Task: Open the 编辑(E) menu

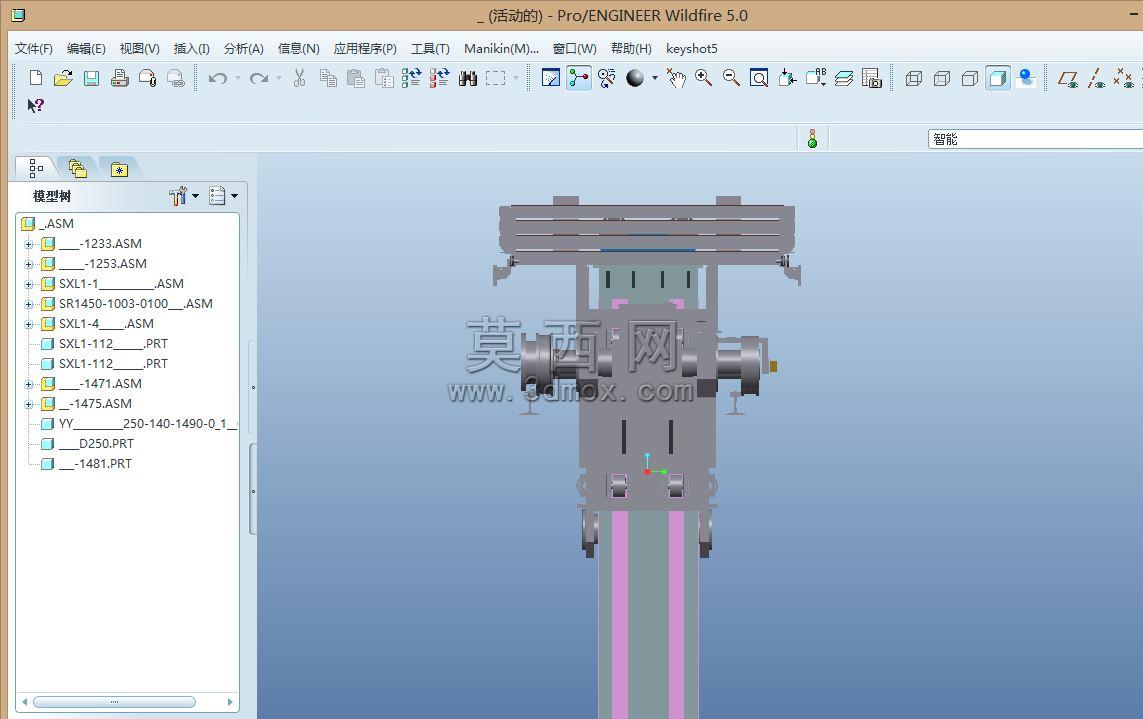Action: (x=86, y=49)
